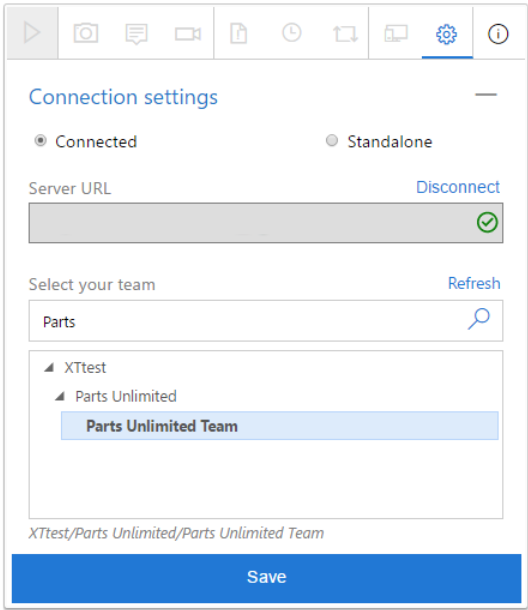The image size is (528, 610).
Task: Click the Save button
Action: [x=267, y=578]
